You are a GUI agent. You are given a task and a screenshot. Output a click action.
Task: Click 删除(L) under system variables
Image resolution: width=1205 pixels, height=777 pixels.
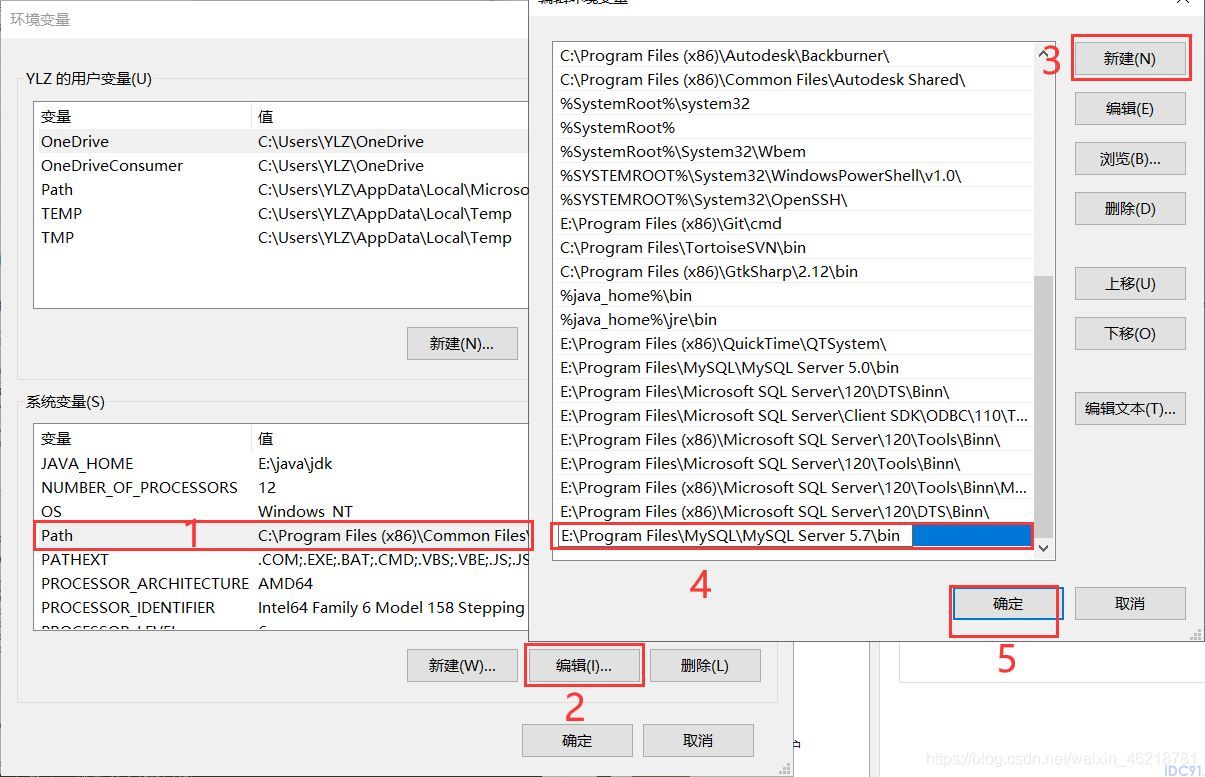(x=705, y=666)
